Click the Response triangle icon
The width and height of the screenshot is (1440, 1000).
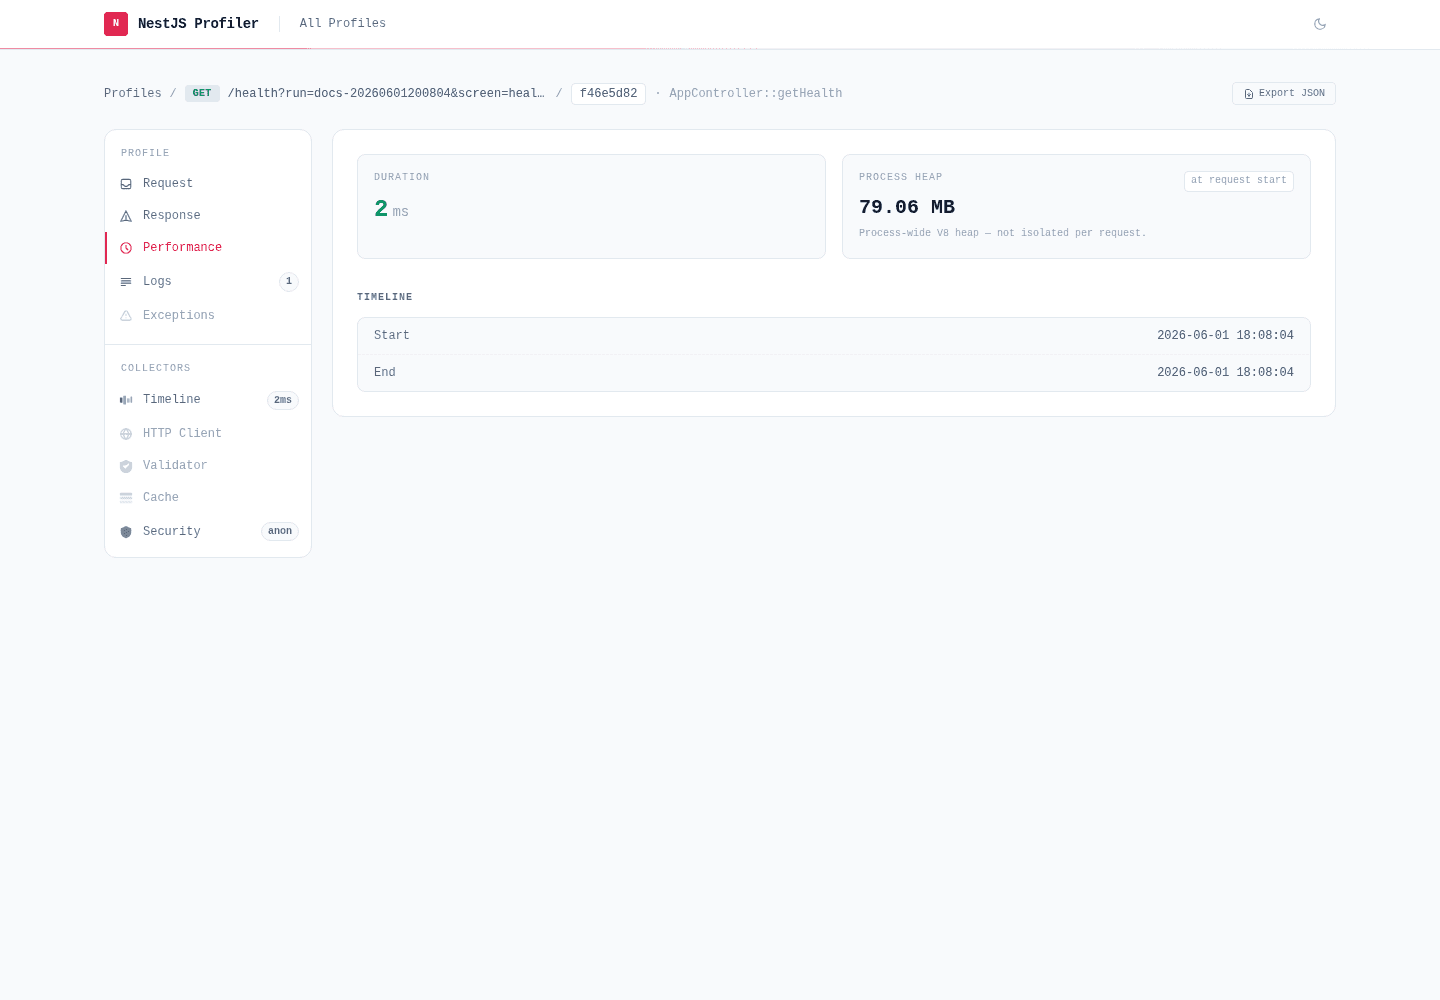click(x=126, y=216)
